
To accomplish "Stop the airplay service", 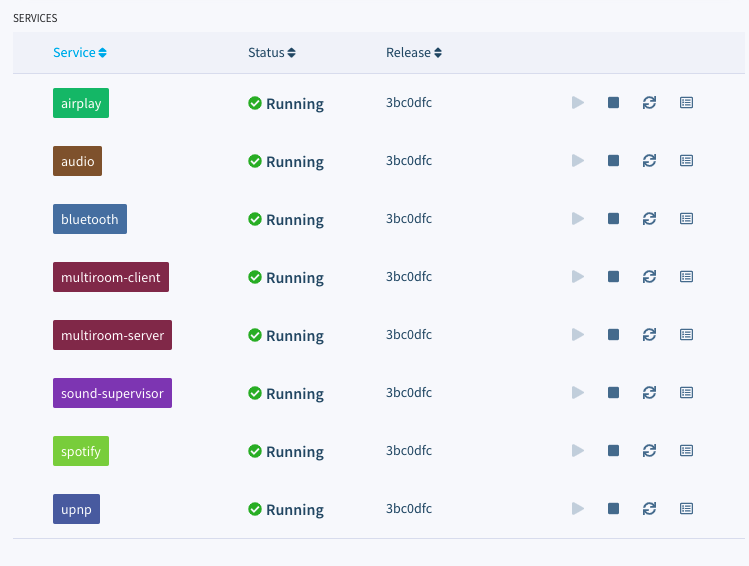I will (x=613, y=103).
